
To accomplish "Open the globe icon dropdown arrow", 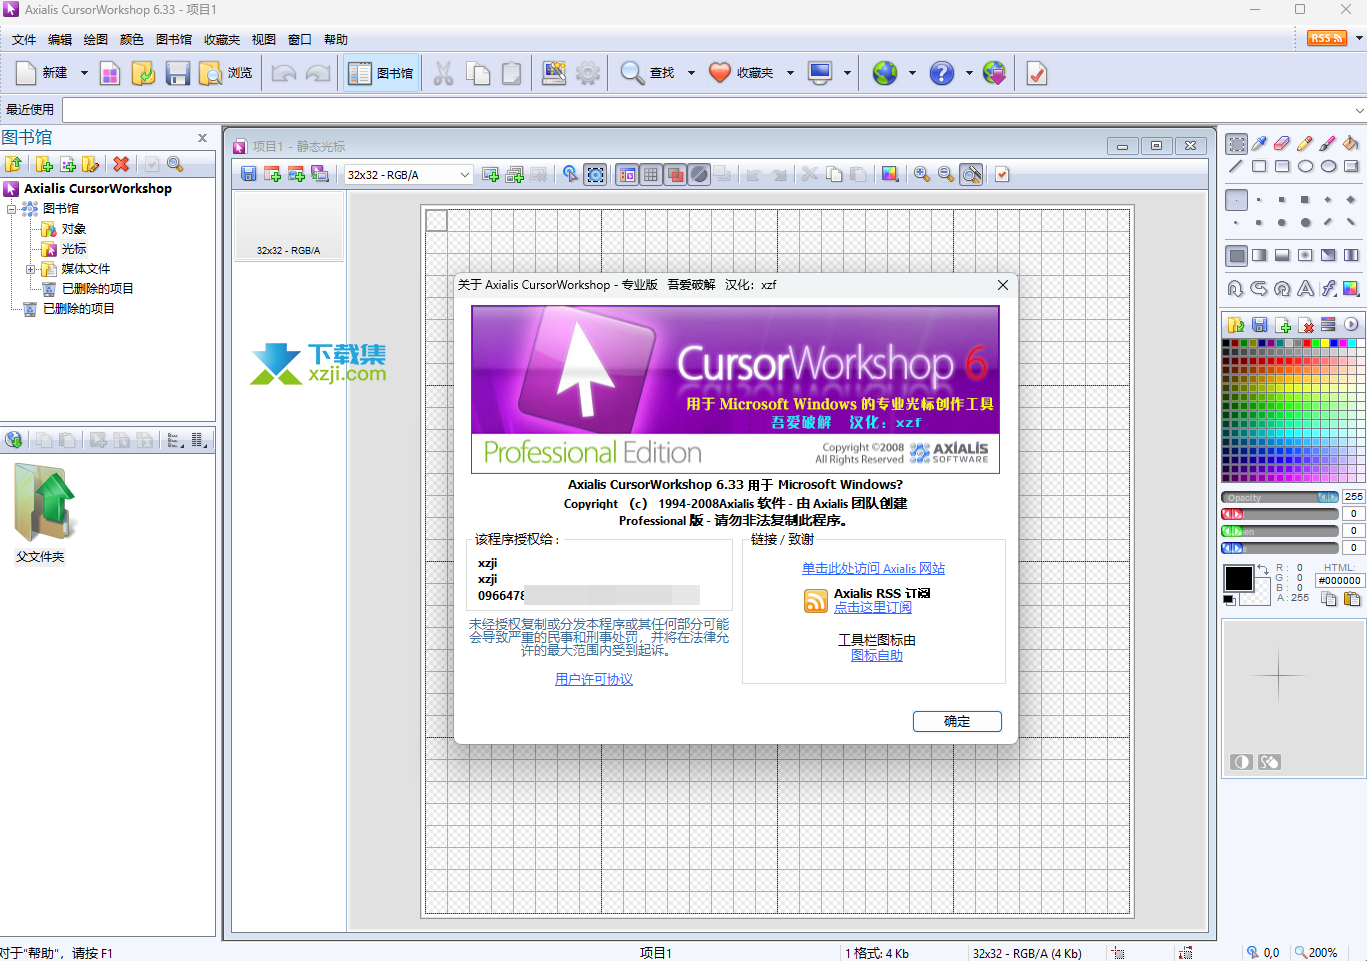I will pyautogui.click(x=912, y=73).
